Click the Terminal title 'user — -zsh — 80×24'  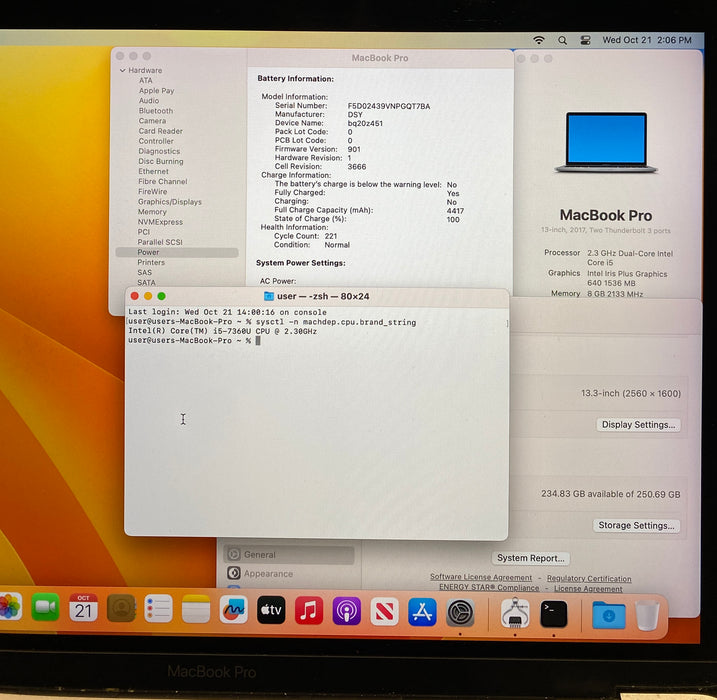click(x=323, y=296)
